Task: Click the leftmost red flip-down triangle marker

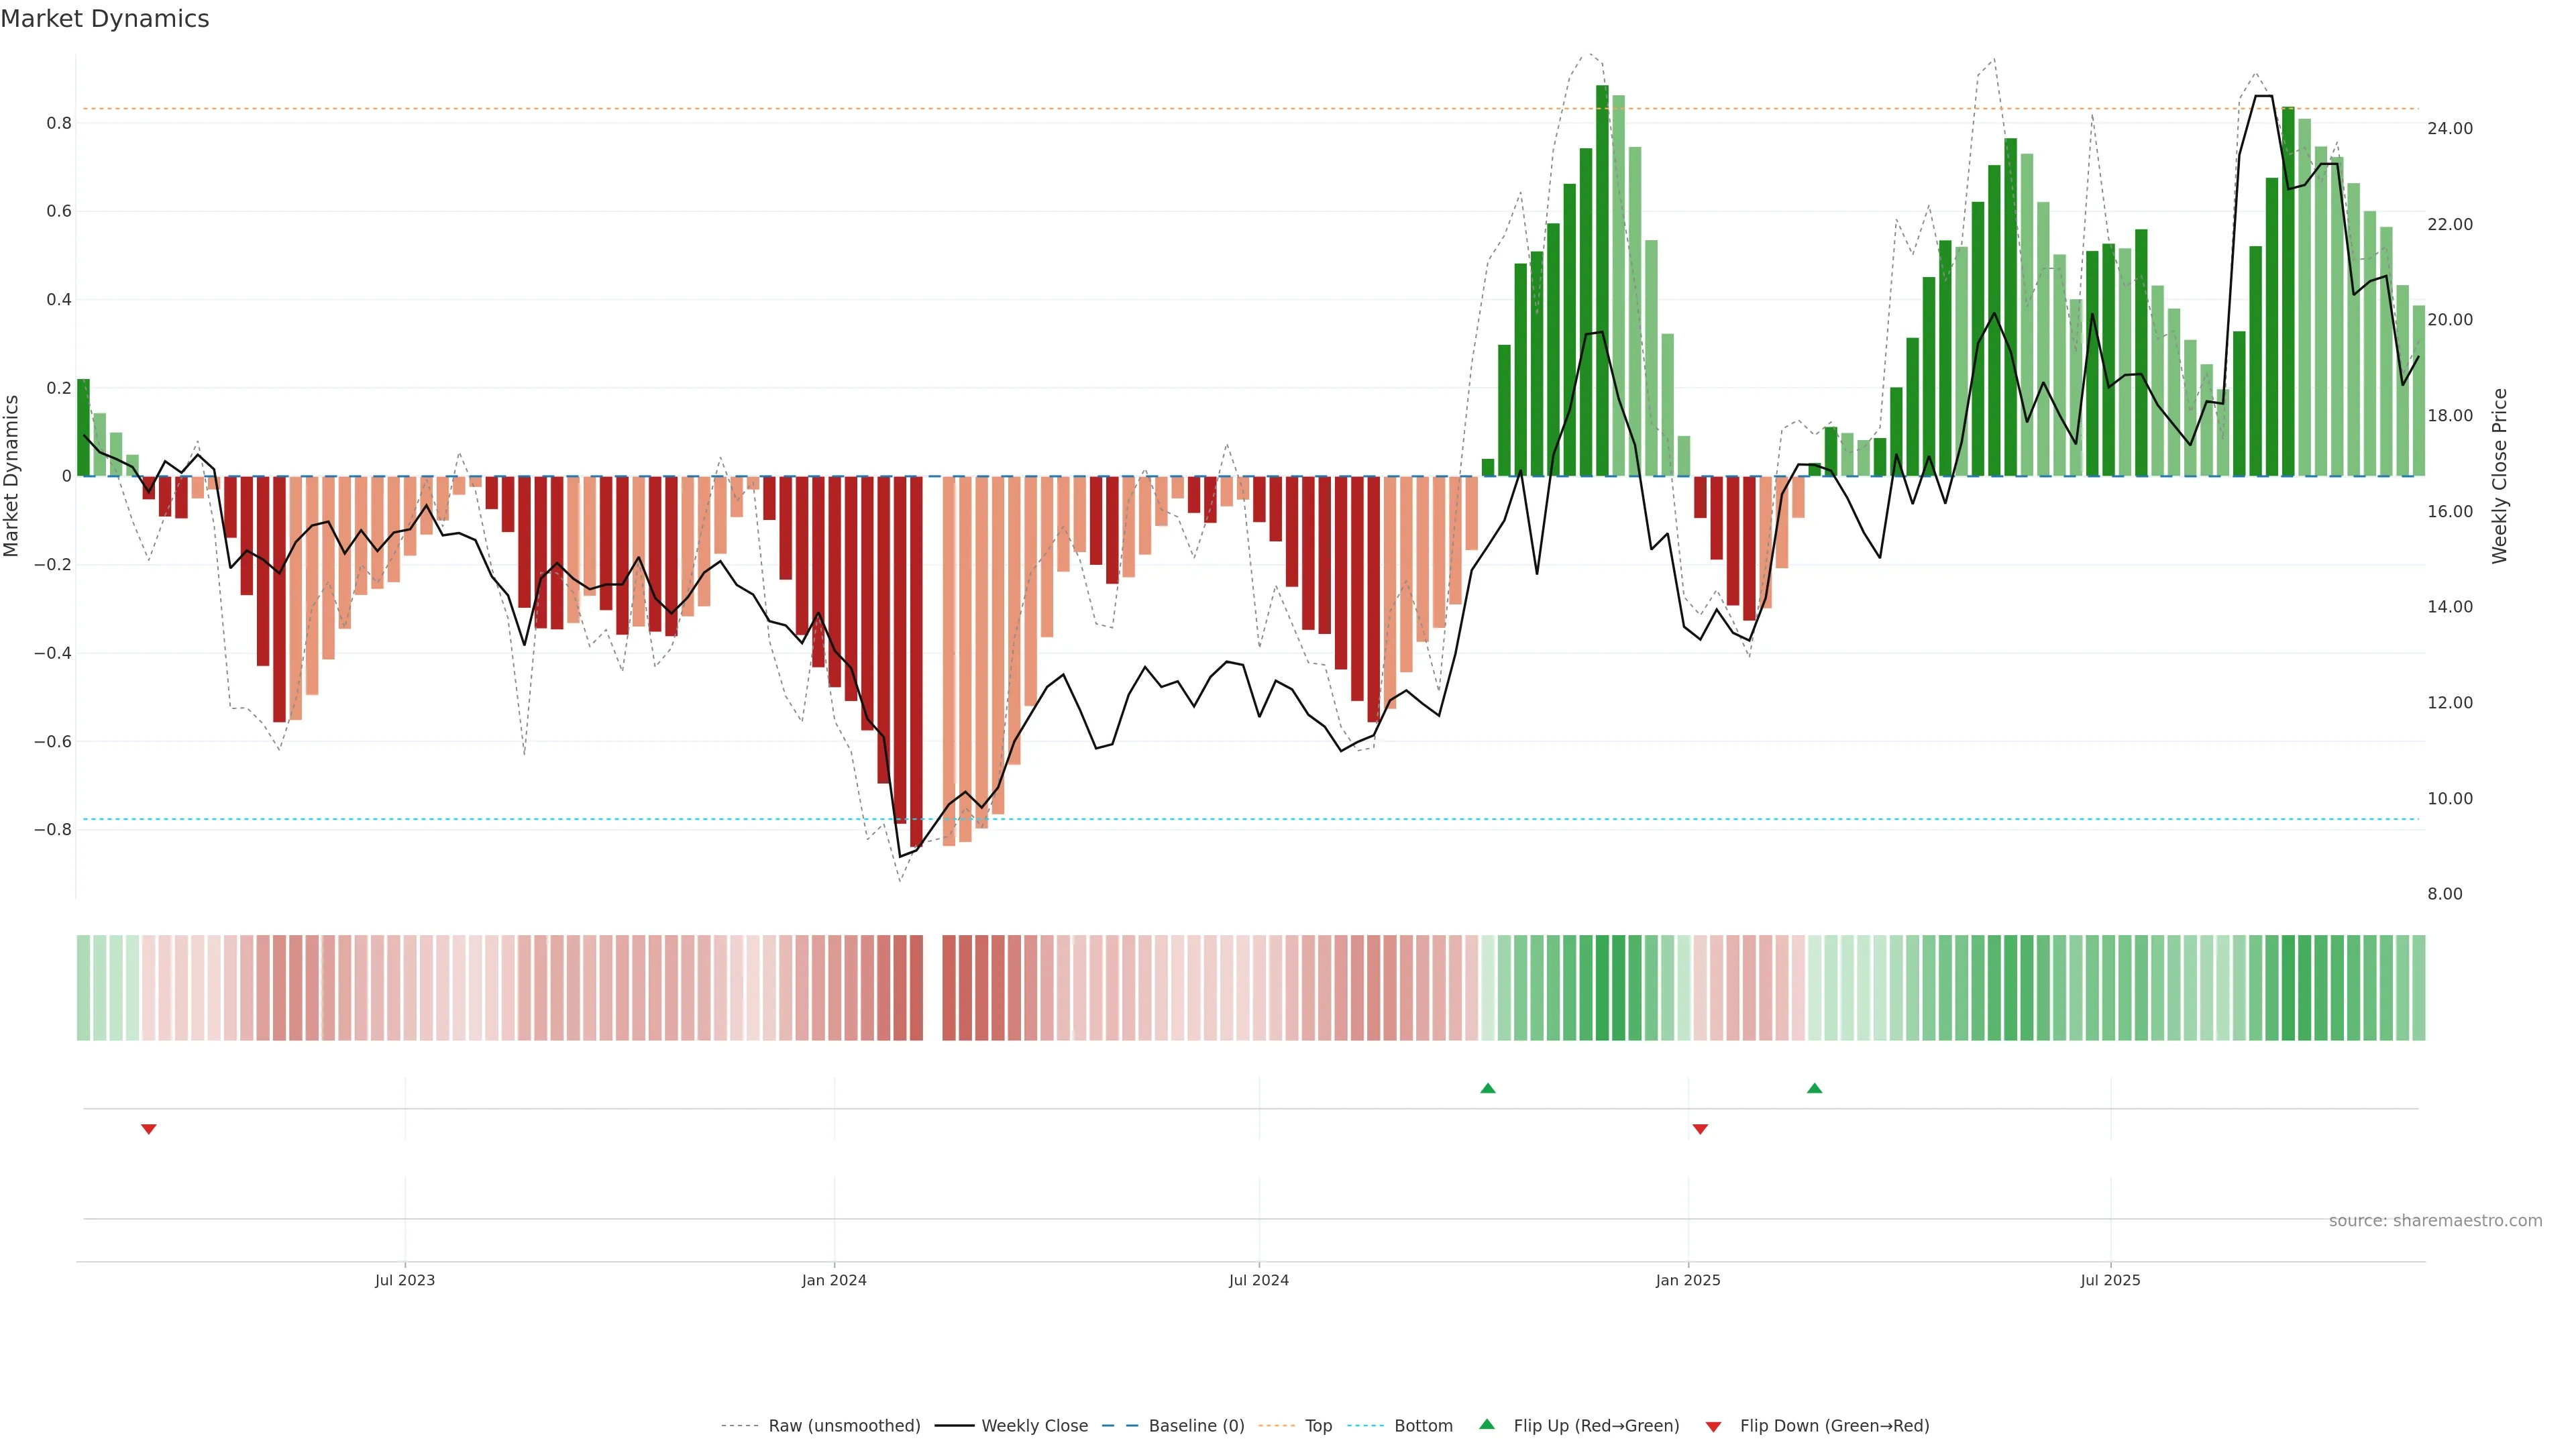Action: click(149, 1129)
